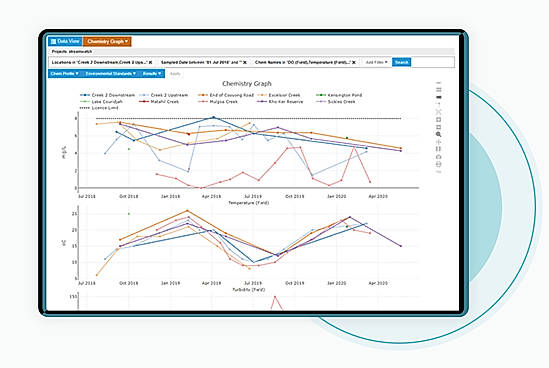Screen dimensions: 549x368
Task: Toggle Excelsior Creek legend entry
Action: point(279,95)
